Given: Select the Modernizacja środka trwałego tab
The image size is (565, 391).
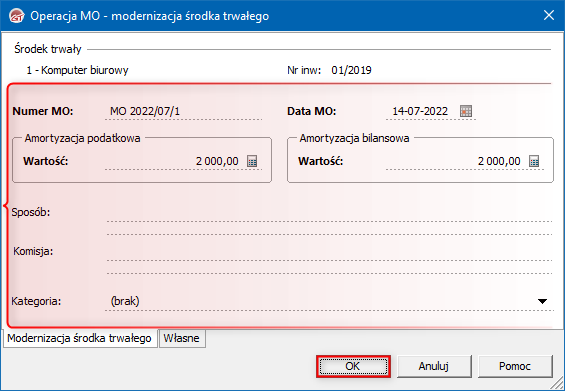Looking at the screenshot, I should tap(80, 338).
